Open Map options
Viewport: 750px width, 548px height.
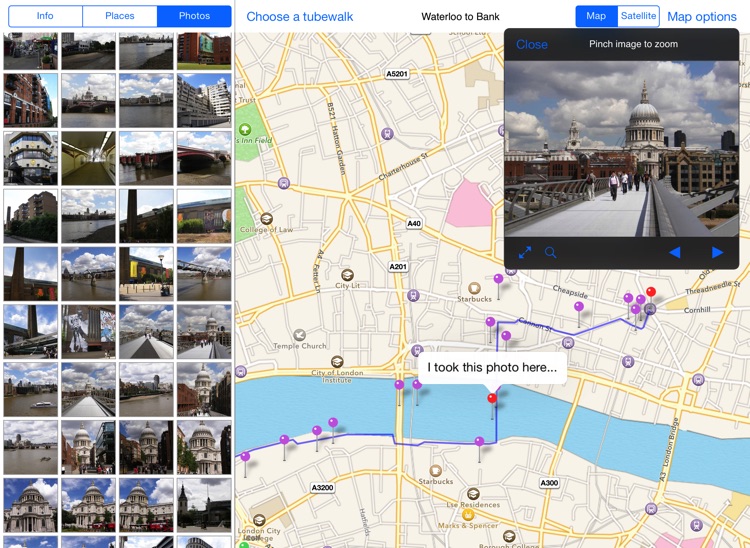[x=701, y=17]
